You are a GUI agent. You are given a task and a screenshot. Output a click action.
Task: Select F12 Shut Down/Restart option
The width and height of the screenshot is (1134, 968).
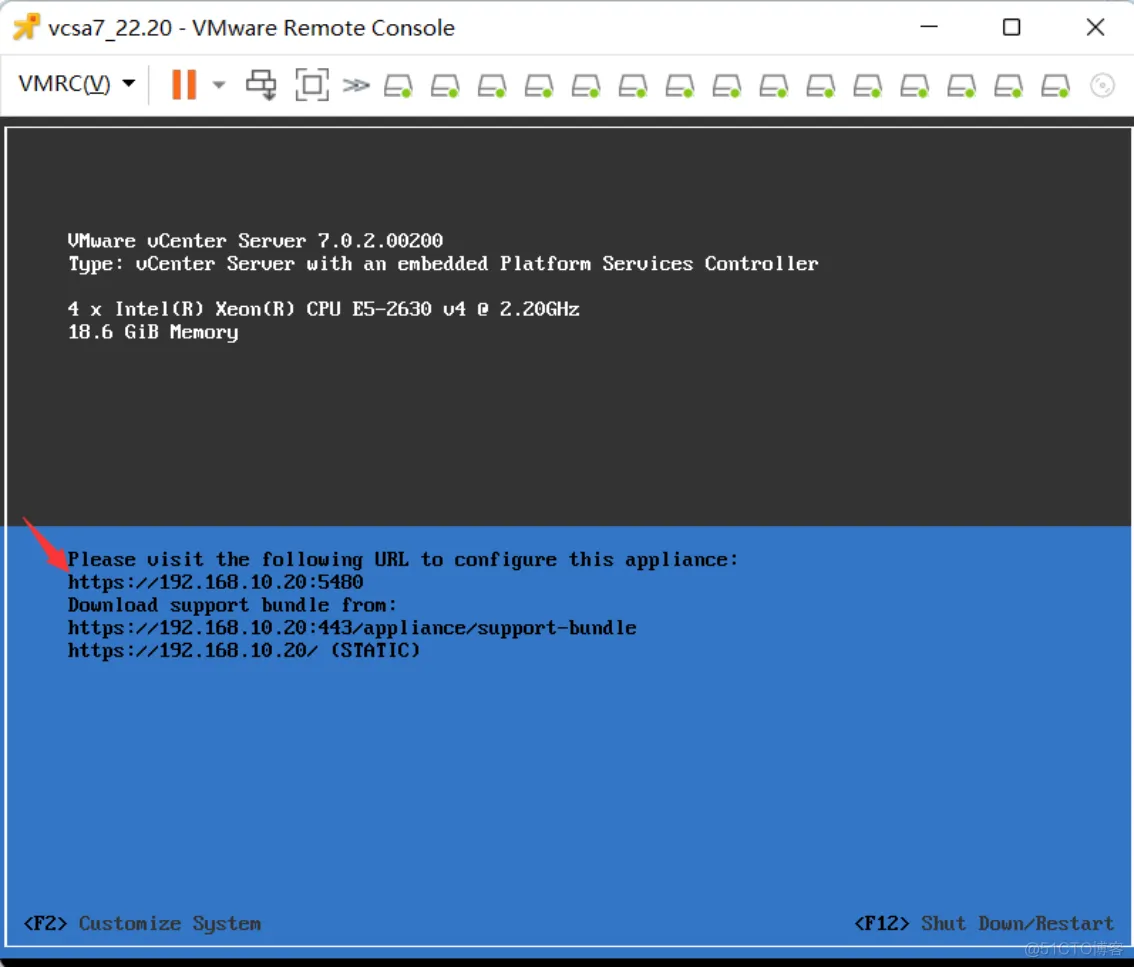984,924
